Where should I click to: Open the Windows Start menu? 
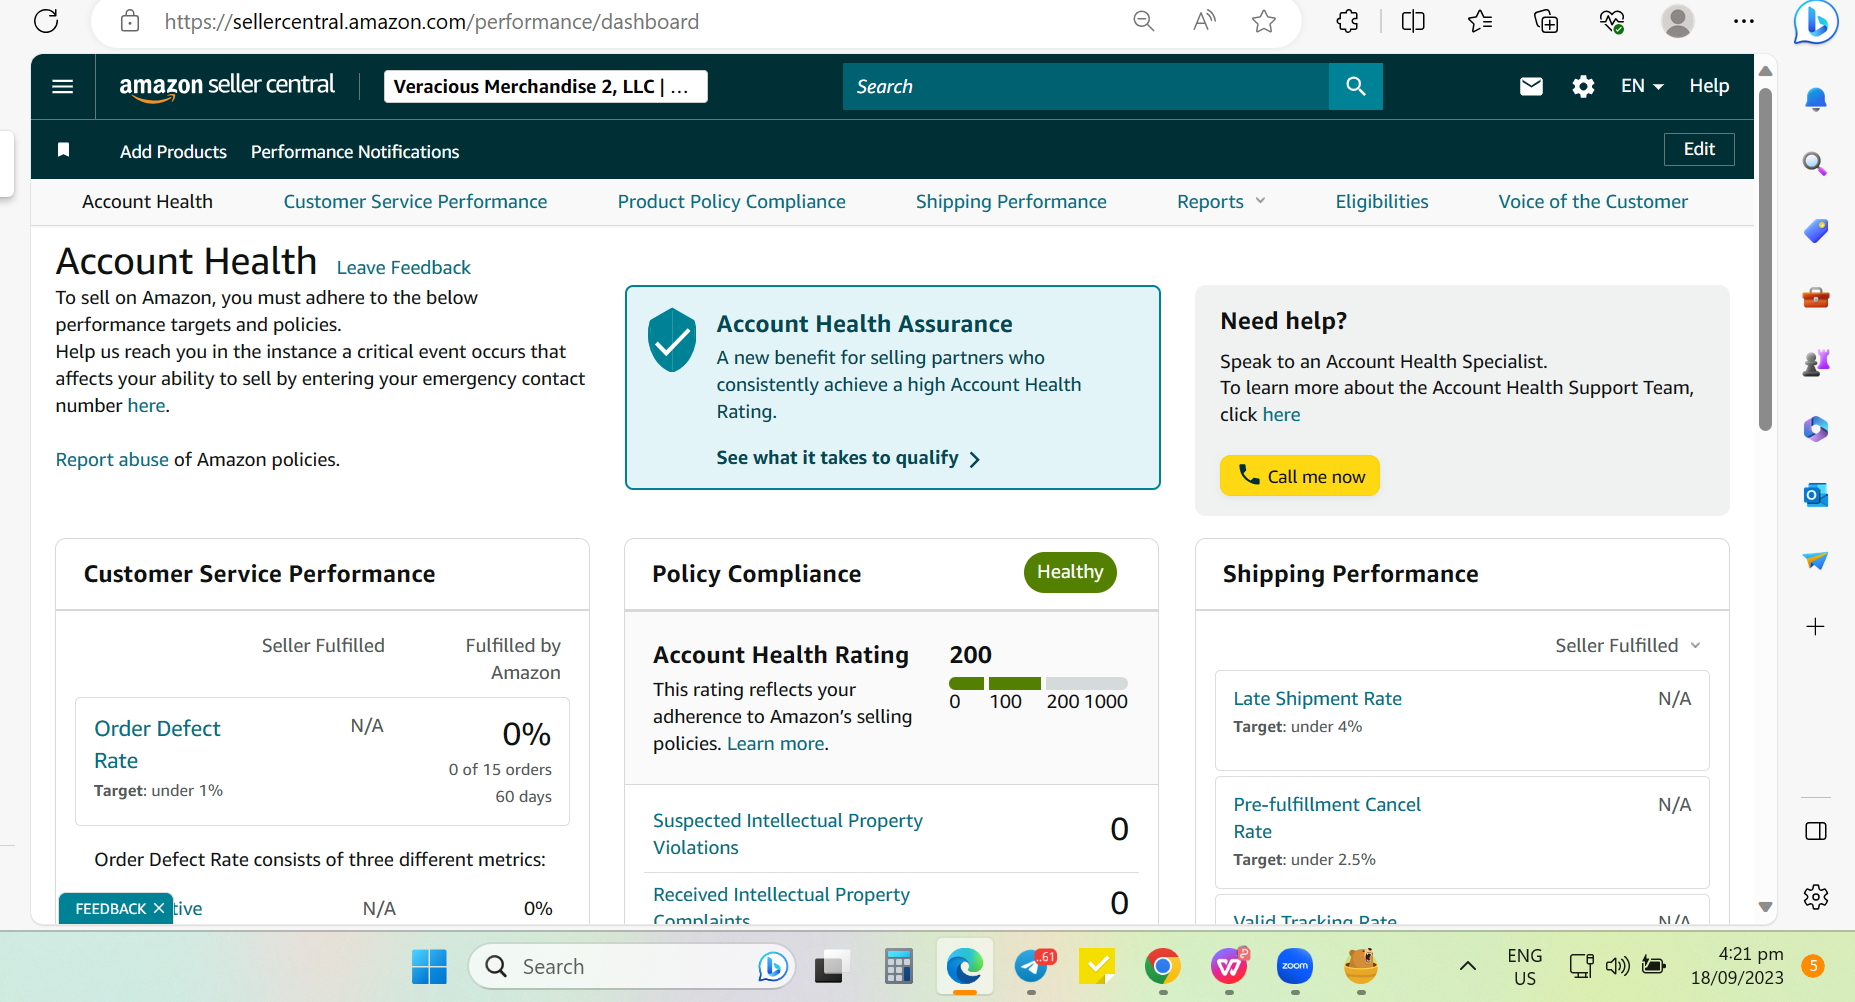[429, 966]
